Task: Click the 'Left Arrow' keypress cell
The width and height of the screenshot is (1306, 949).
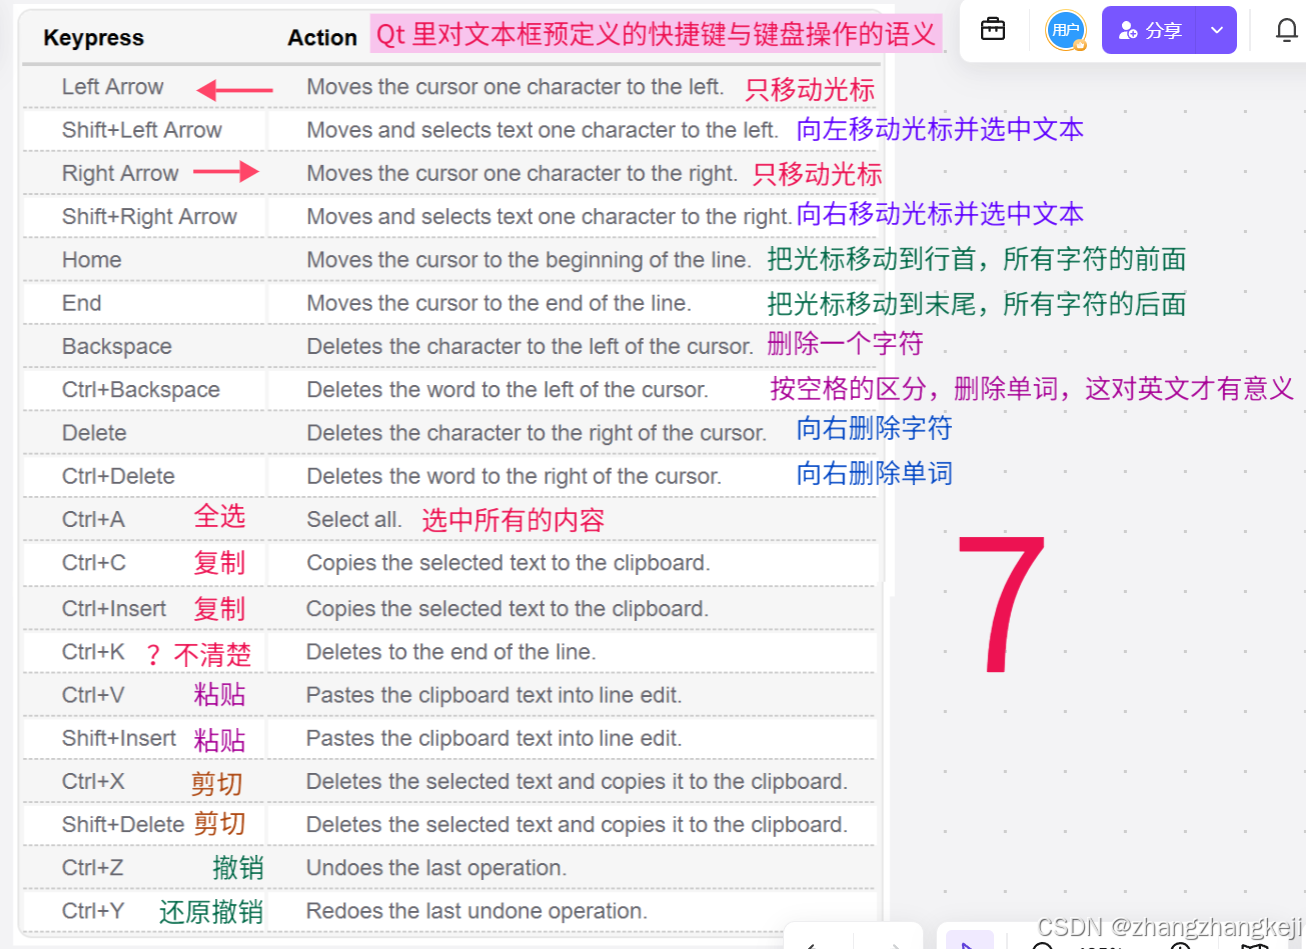Action: tap(113, 87)
